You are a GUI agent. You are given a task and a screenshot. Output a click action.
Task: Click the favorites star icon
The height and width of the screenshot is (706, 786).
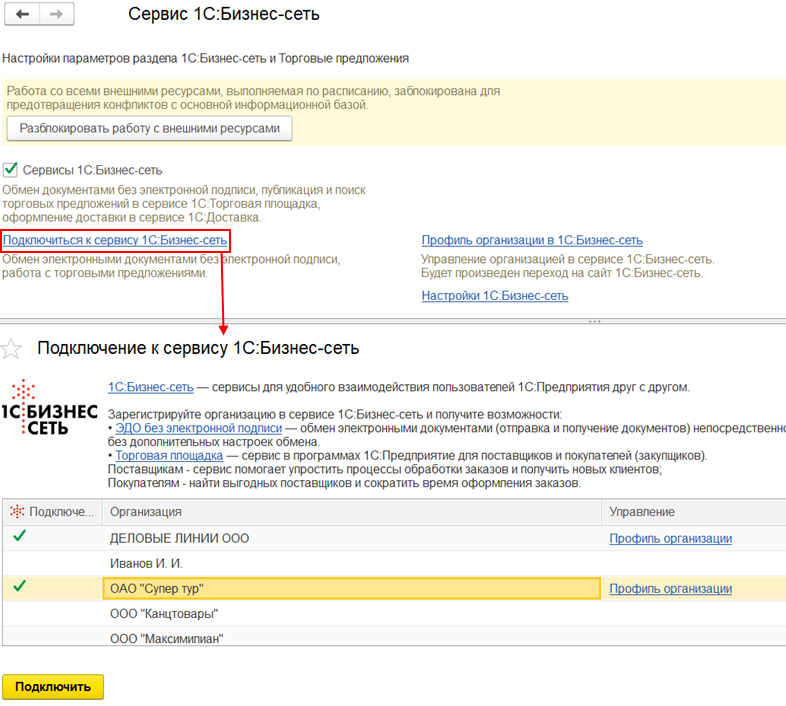(11, 349)
